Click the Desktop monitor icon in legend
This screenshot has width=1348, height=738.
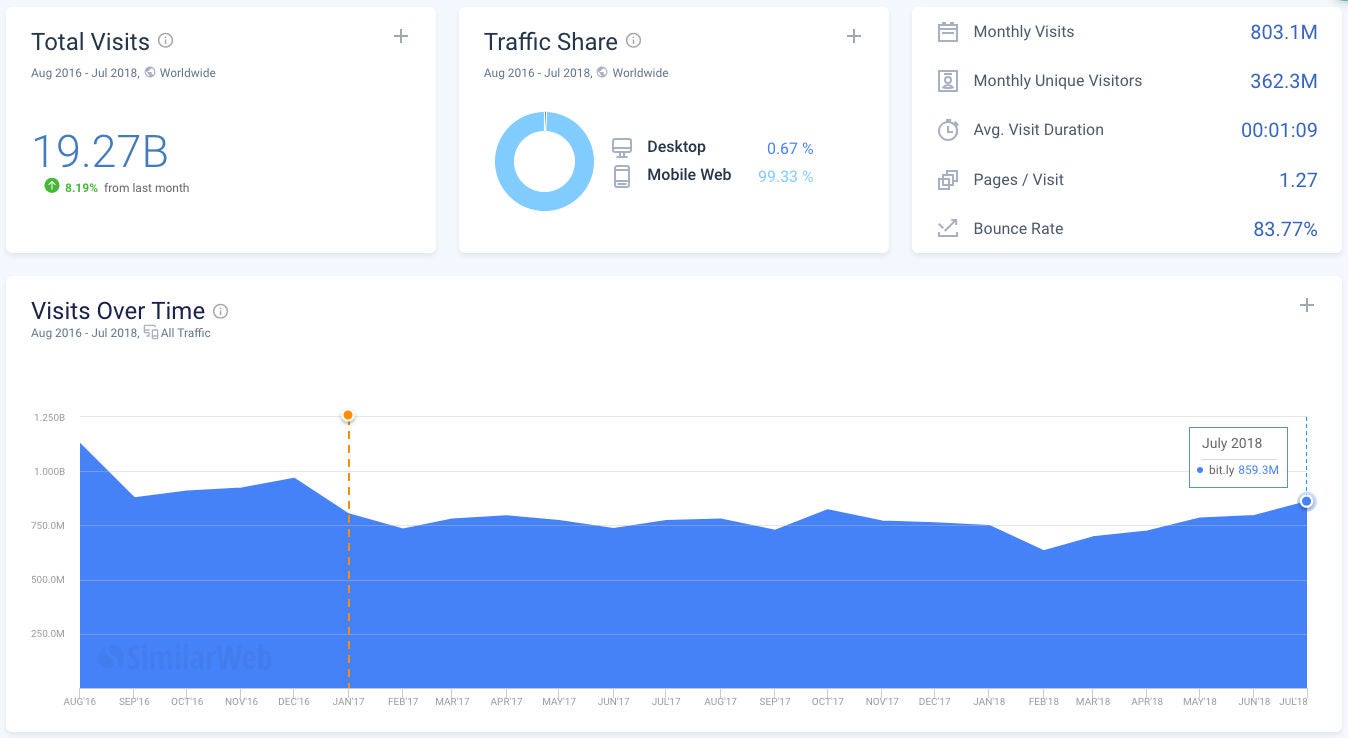622,148
